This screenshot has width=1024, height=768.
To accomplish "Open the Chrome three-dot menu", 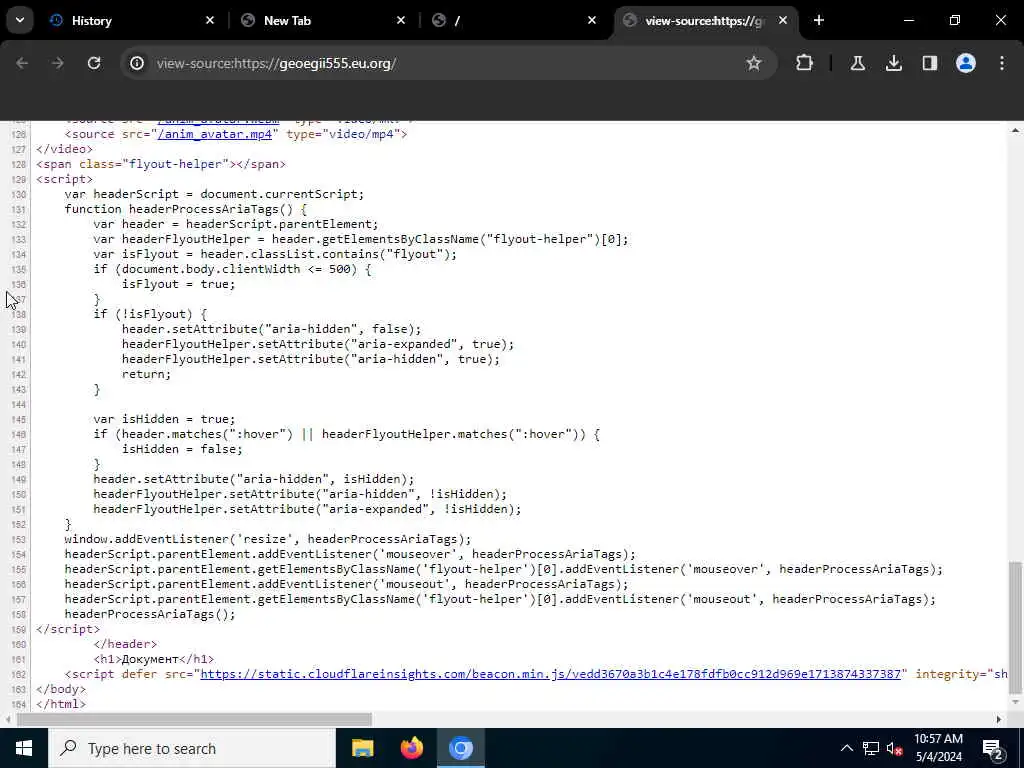I will coord(1002,63).
